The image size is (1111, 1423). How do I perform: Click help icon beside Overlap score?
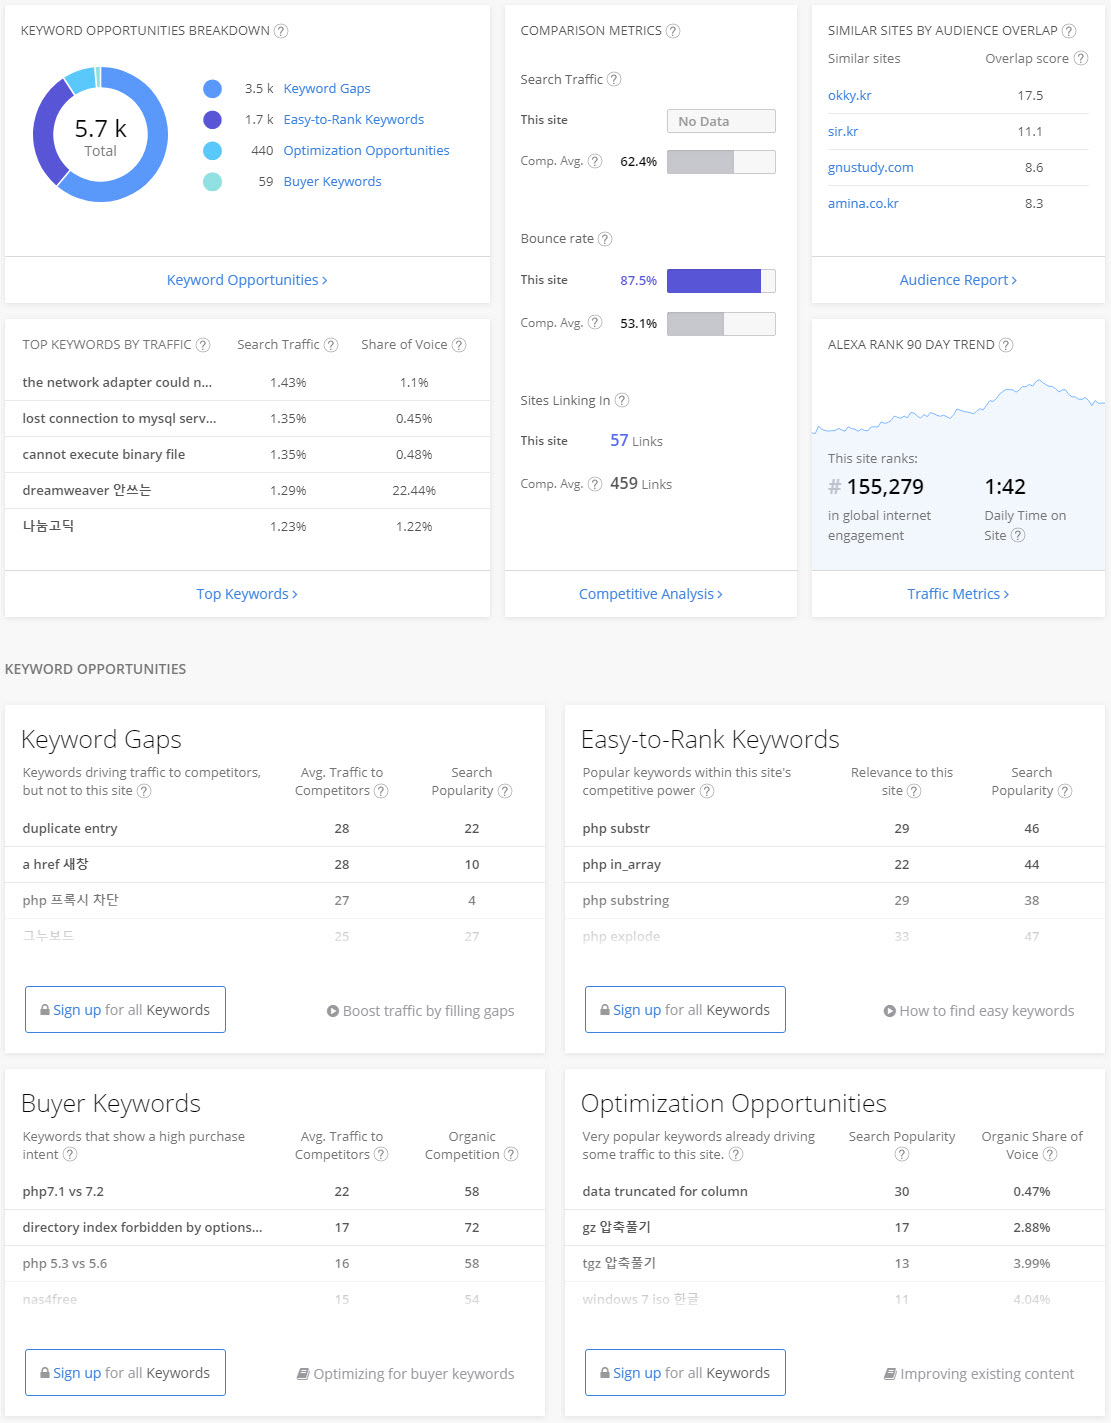[x=1081, y=59]
